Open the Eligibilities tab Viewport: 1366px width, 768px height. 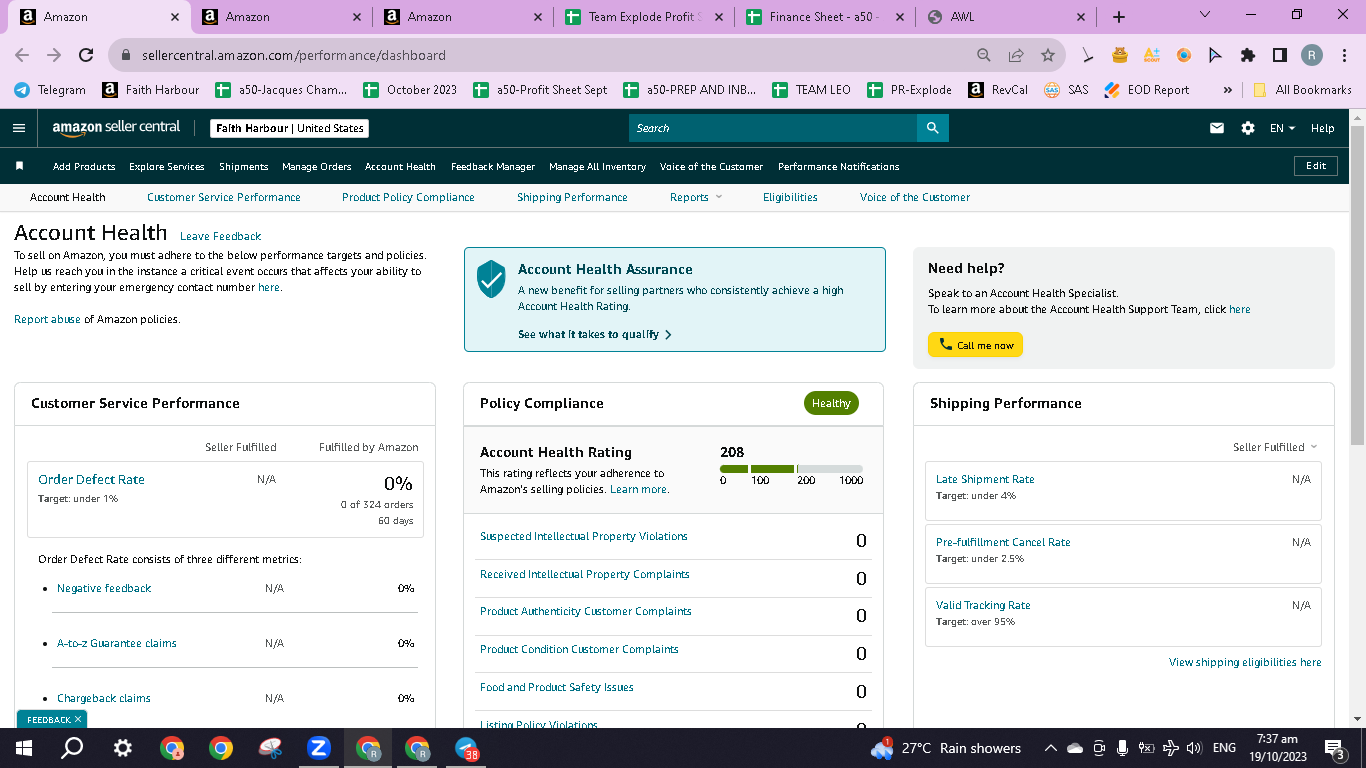(790, 197)
